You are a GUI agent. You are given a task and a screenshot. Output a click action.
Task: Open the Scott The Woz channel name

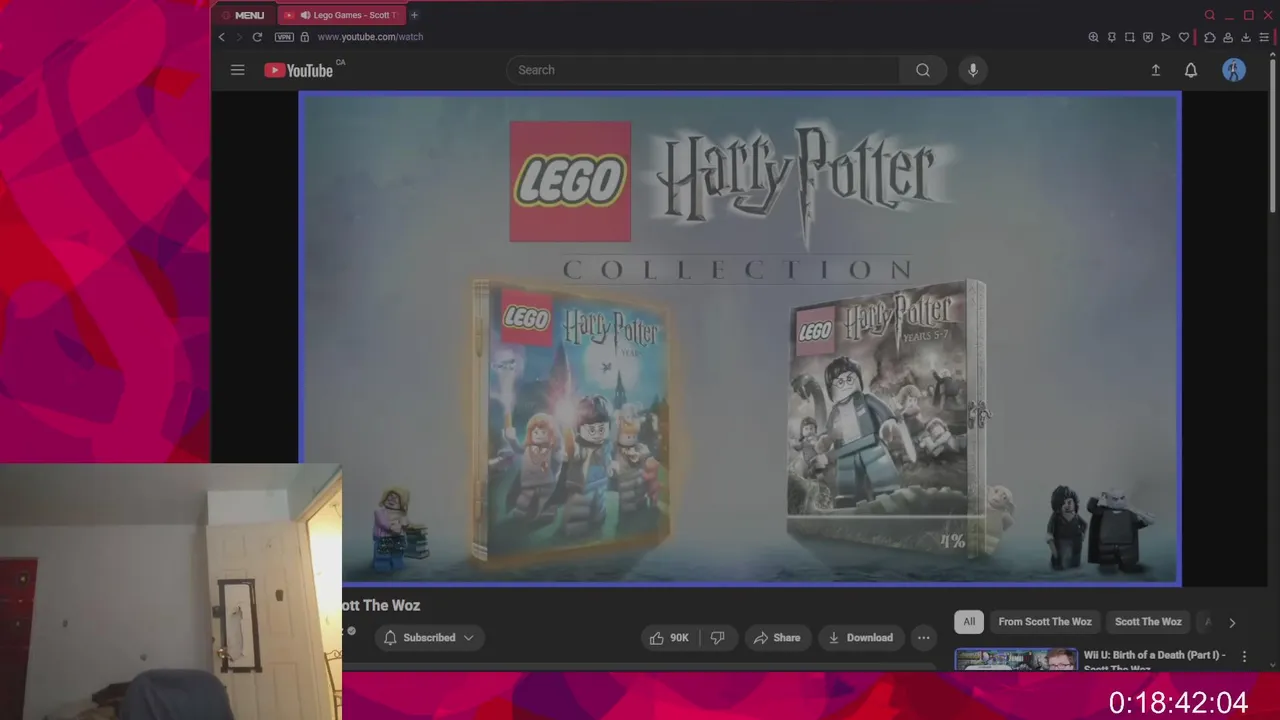coord(381,605)
